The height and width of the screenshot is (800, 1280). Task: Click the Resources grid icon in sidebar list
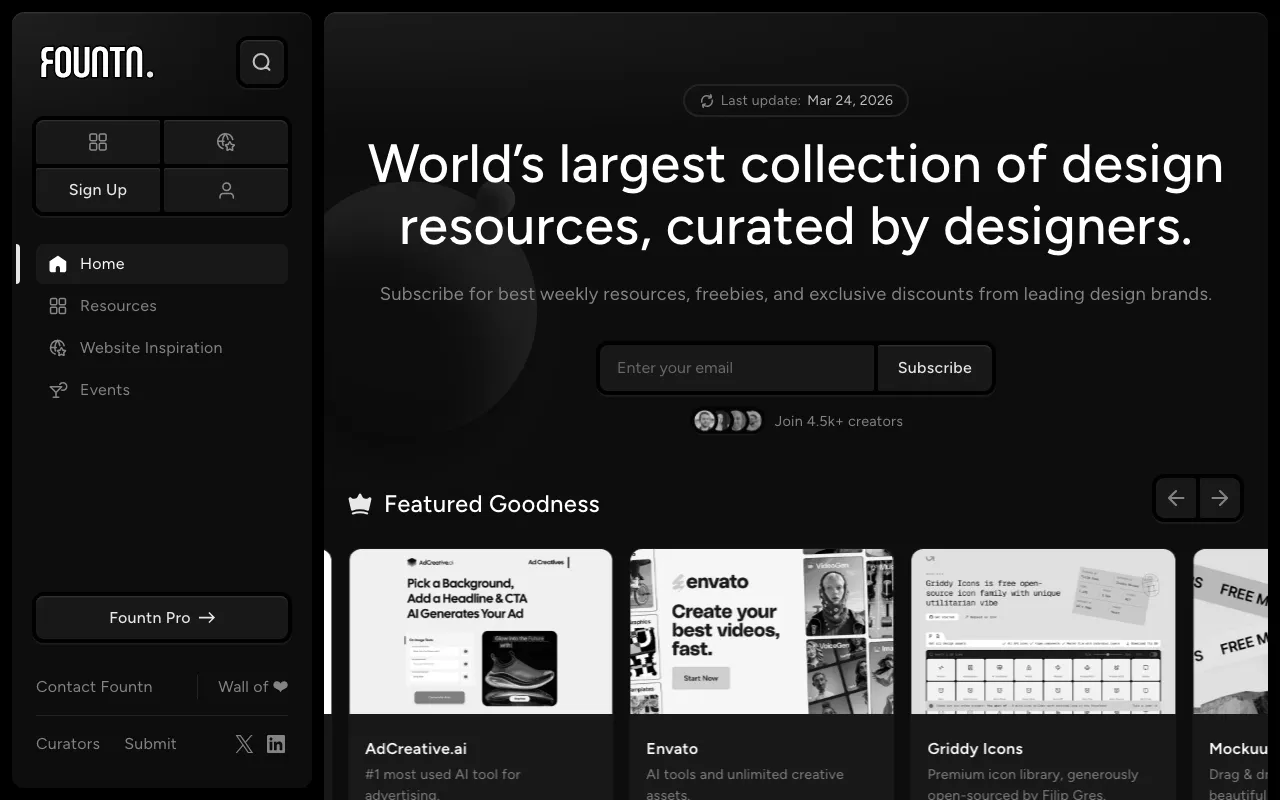58,306
